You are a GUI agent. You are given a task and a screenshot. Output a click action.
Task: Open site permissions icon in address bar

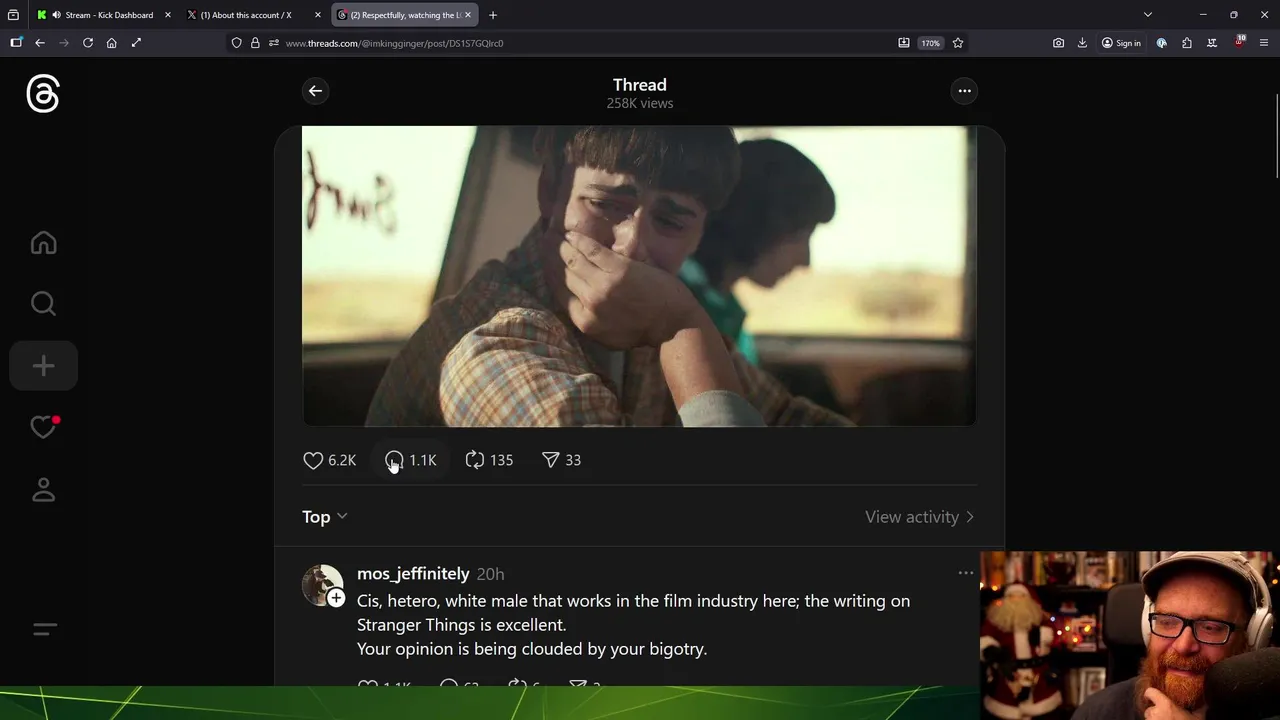coord(273,43)
